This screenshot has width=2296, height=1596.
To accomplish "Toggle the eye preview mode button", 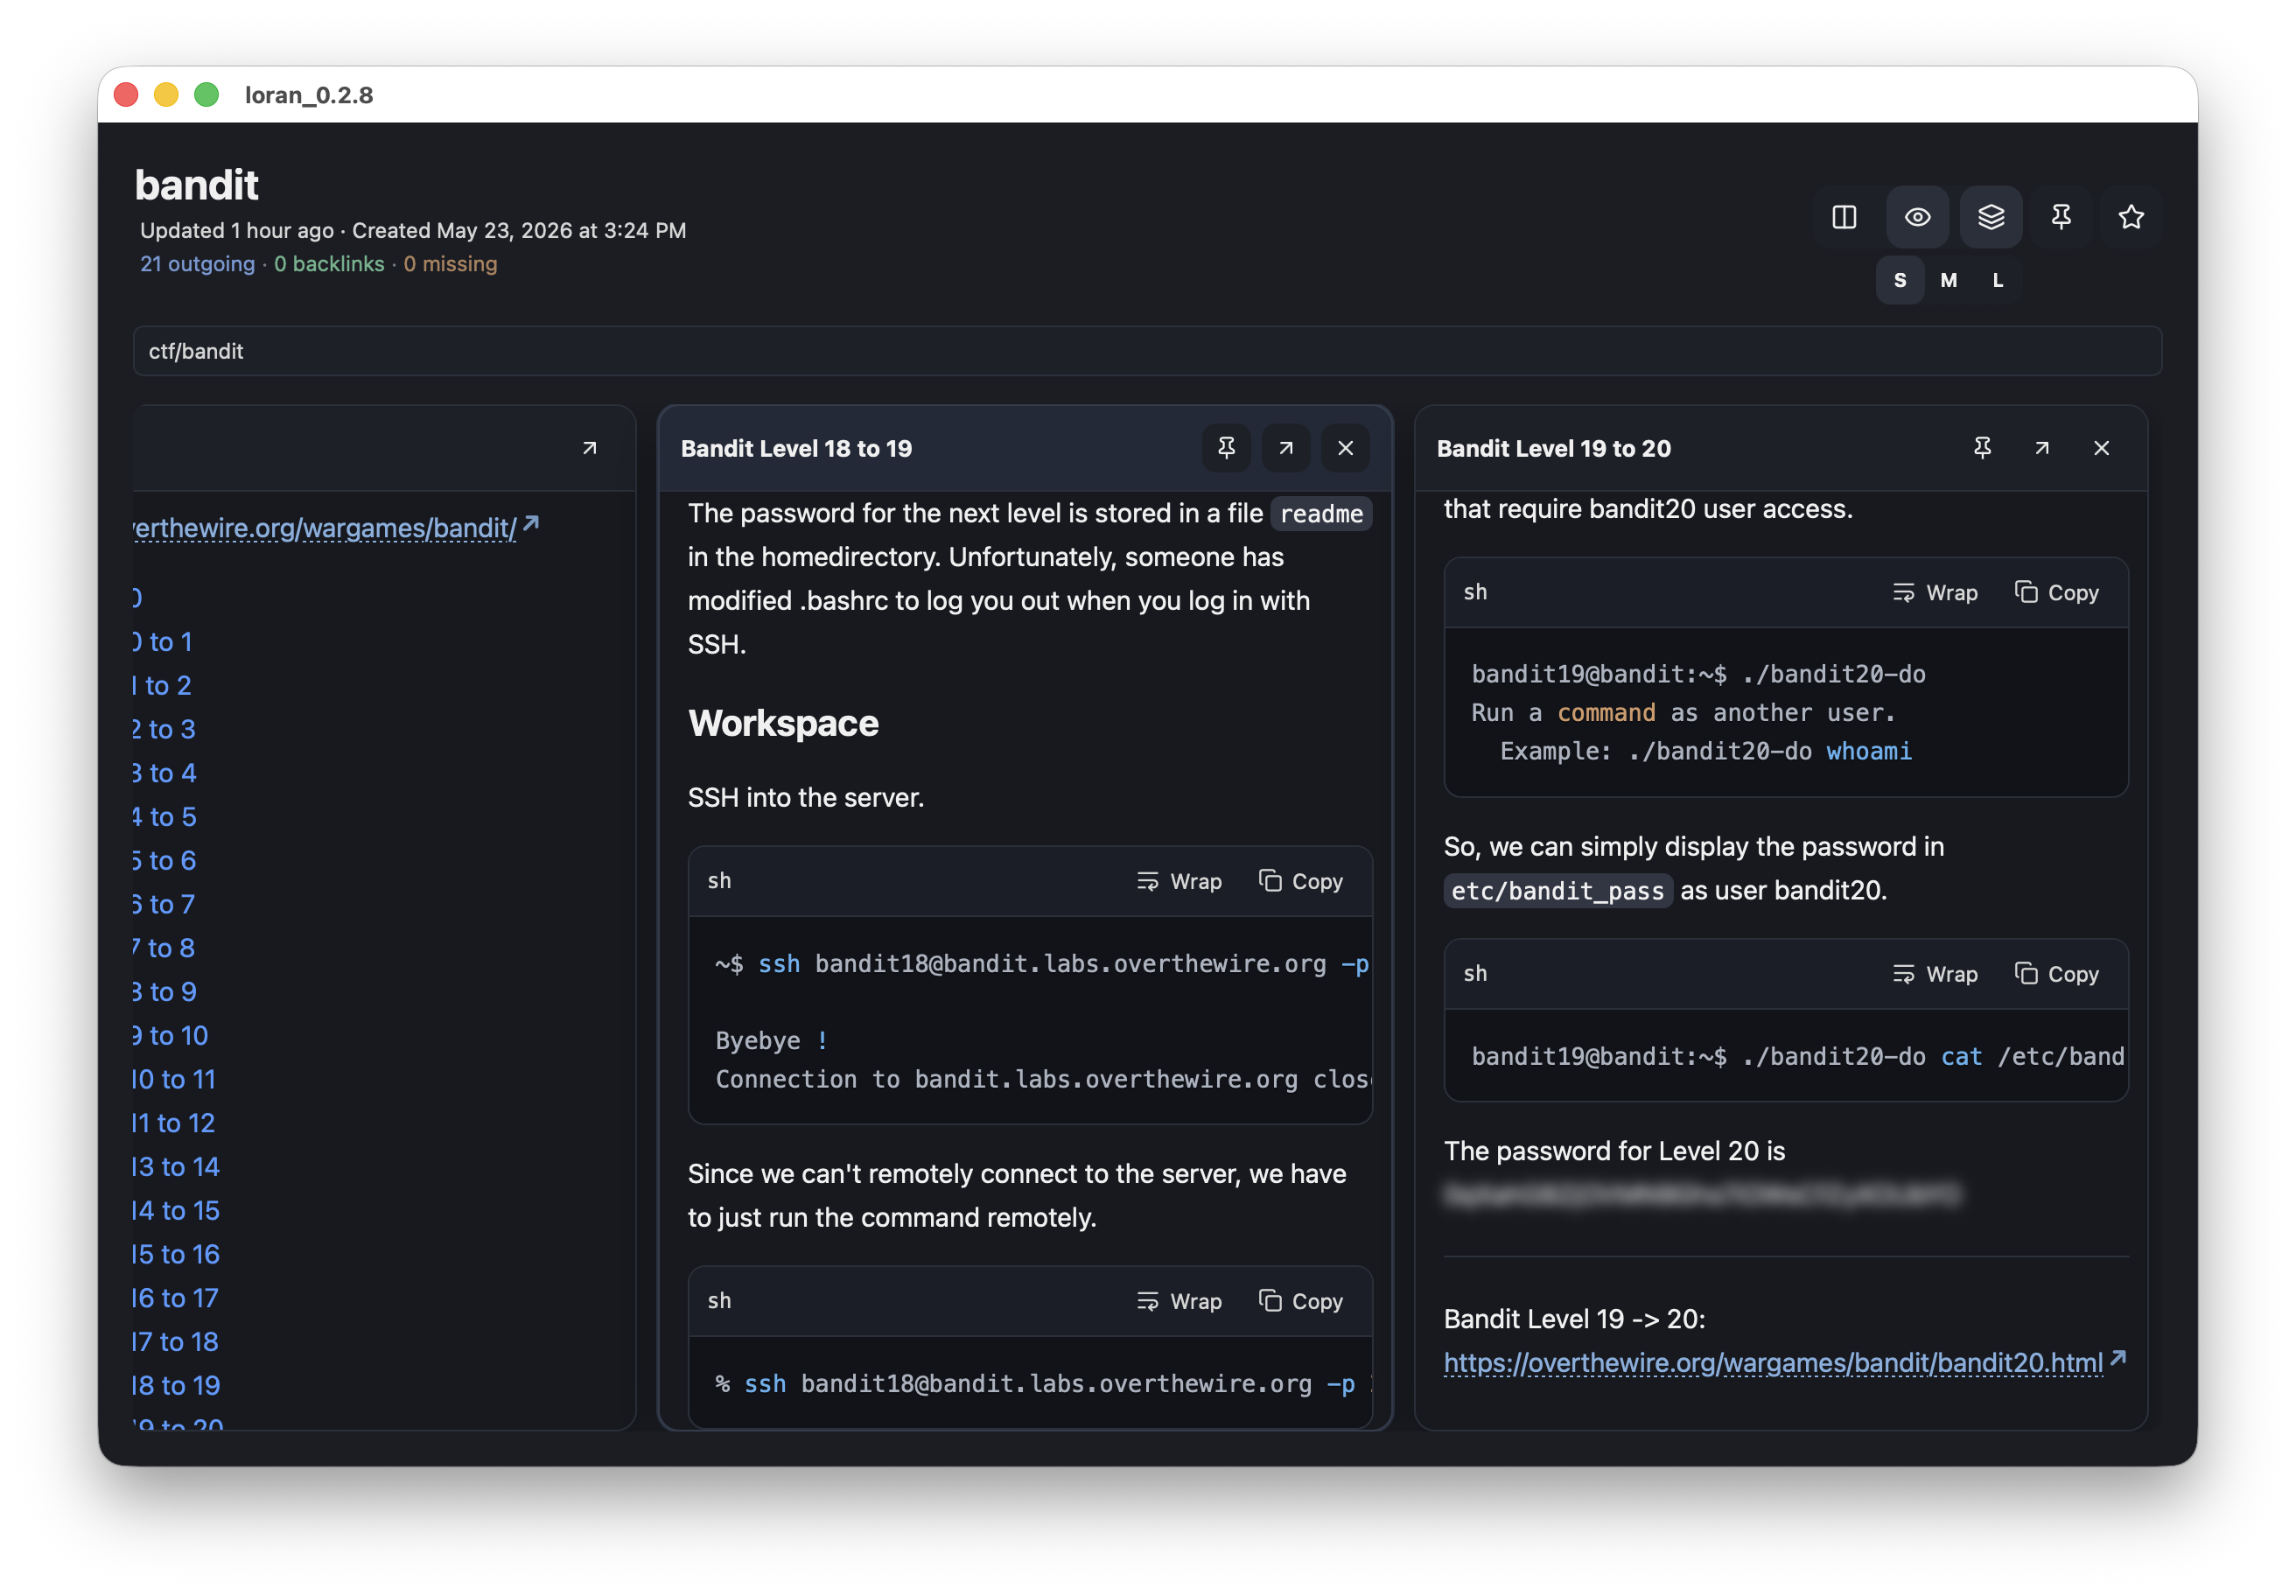I will tap(1917, 217).
